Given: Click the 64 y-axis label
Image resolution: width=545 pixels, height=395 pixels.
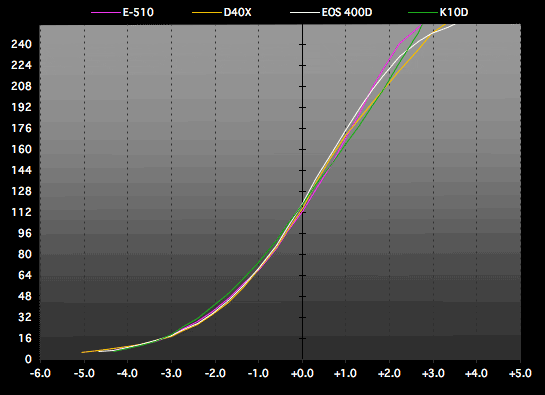Looking at the screenshot, I should coord(25,275).
